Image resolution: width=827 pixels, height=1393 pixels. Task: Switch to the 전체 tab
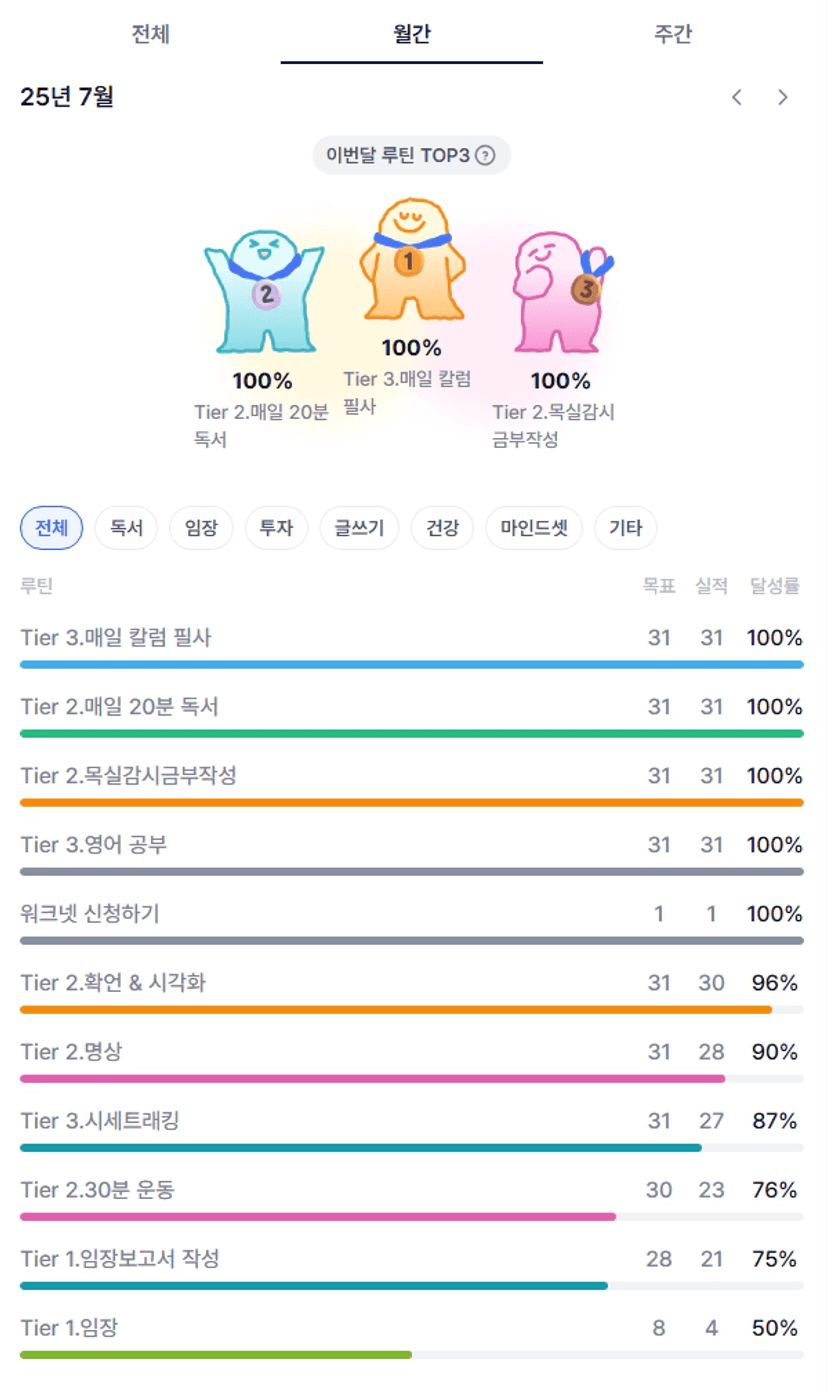[x=150, y=34]
